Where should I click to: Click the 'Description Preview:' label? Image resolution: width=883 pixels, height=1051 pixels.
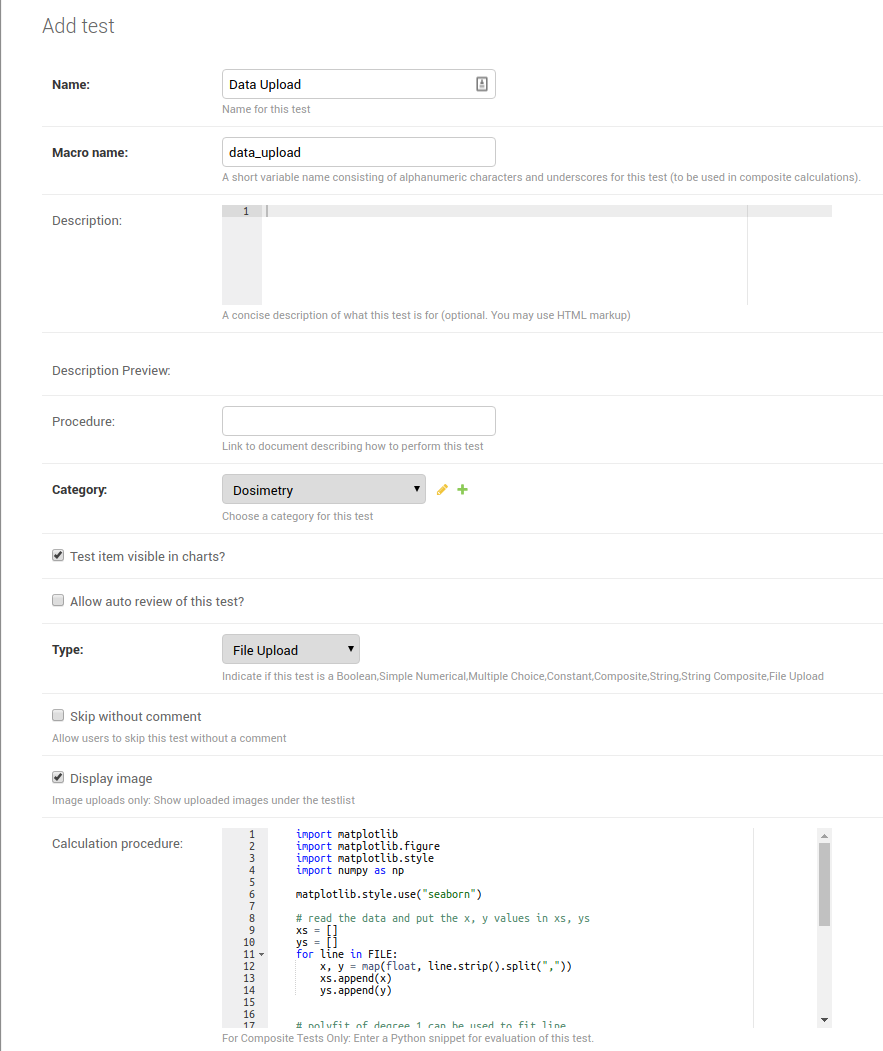coord(111,371)
